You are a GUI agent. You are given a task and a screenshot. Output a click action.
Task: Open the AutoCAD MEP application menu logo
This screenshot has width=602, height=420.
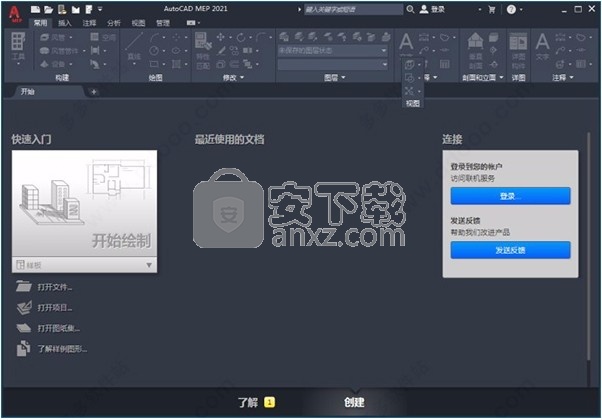pos(15,15)
